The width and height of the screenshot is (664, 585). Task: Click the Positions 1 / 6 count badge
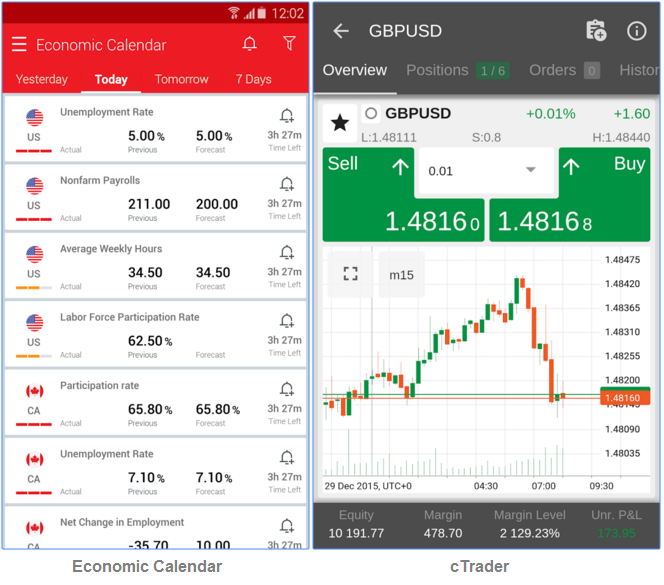[492, 70]
